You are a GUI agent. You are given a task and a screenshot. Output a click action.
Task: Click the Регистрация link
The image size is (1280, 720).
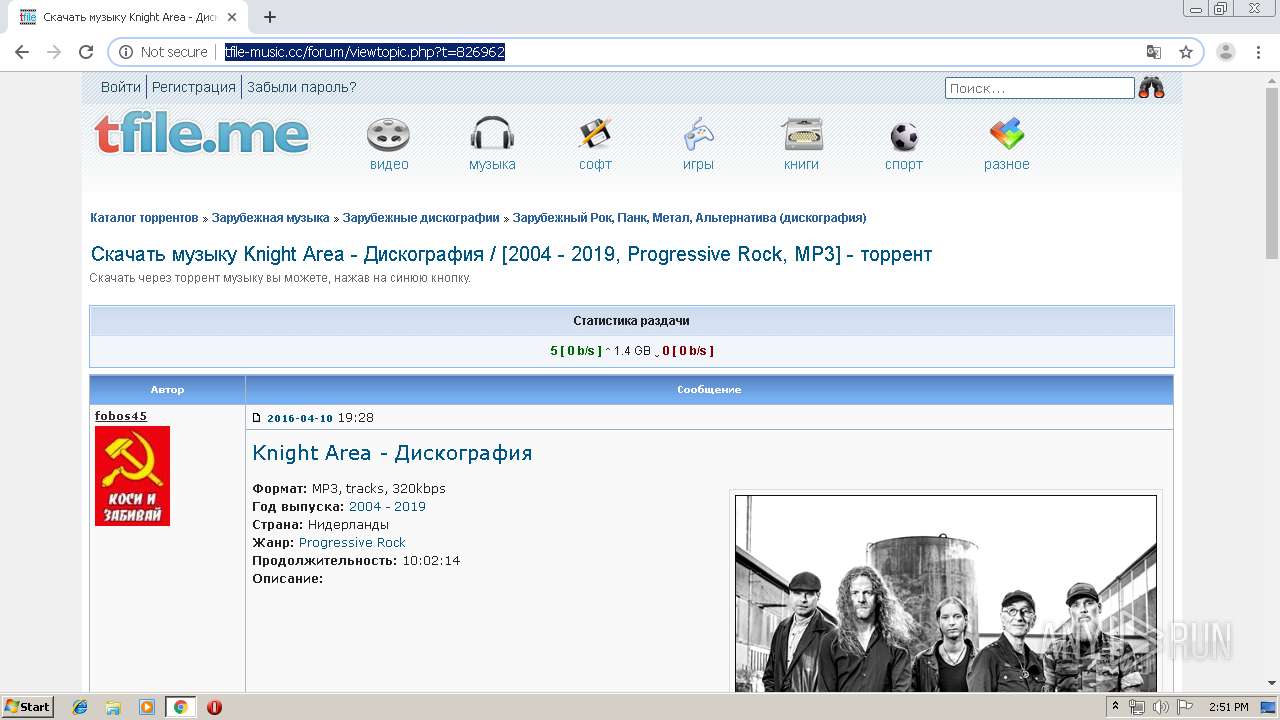[x=194, y=87]
